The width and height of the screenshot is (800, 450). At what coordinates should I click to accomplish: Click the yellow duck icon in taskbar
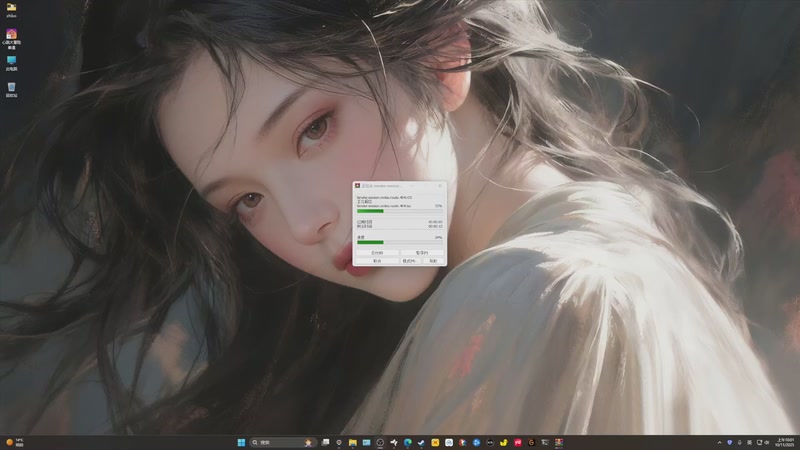click(504, 442)
